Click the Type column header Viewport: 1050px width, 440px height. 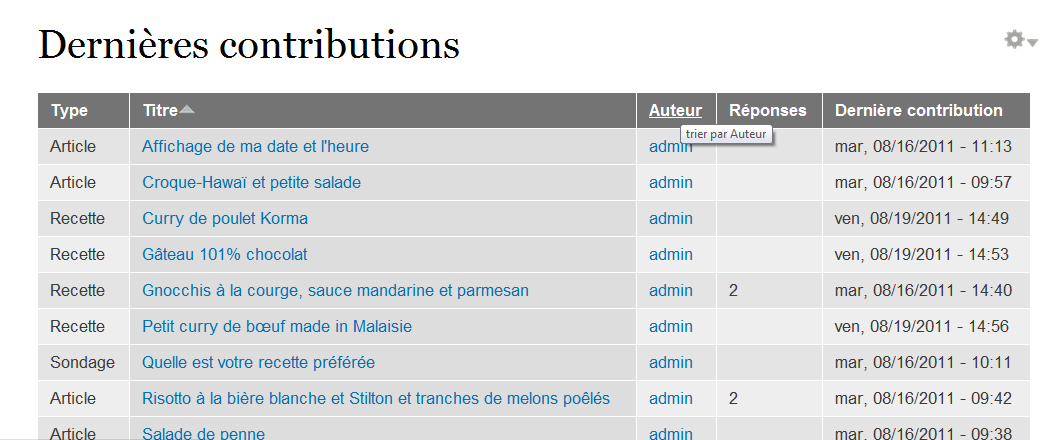[x=69, y=111]
